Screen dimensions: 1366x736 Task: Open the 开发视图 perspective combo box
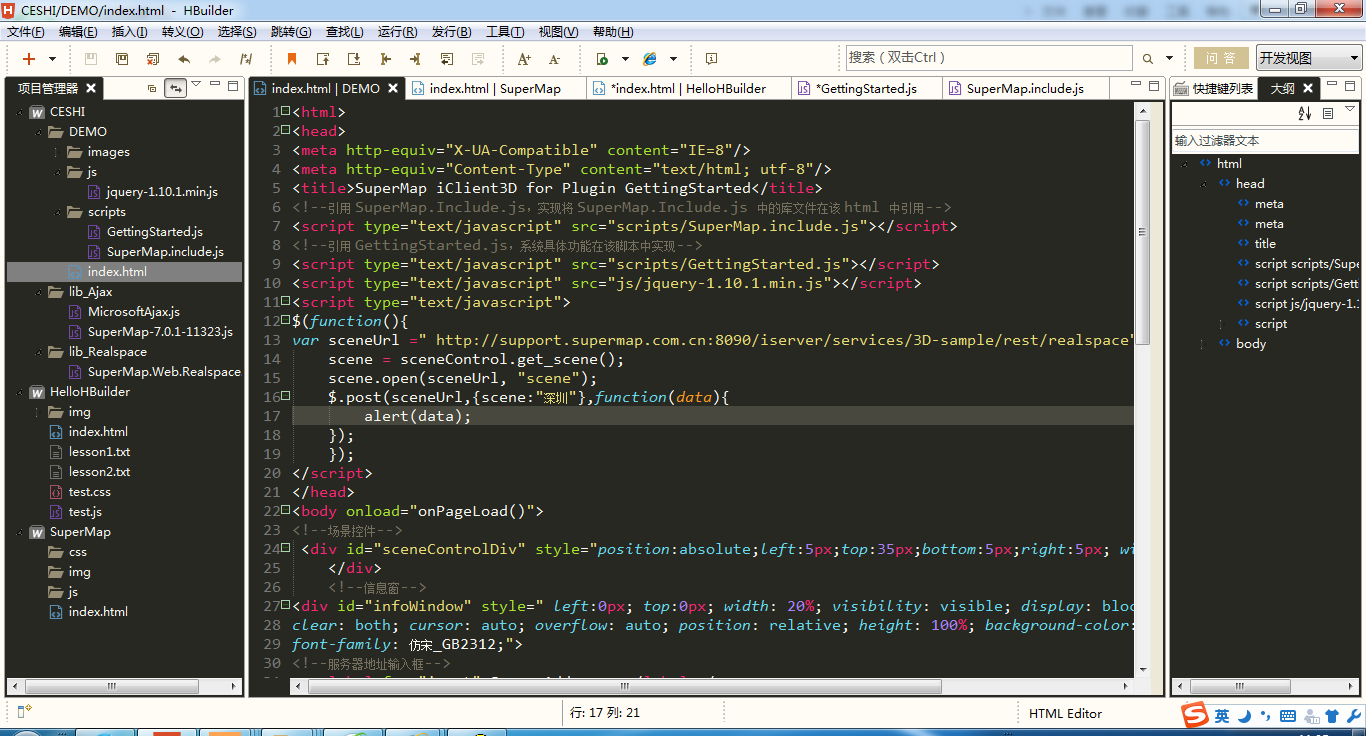(1309, 58)
